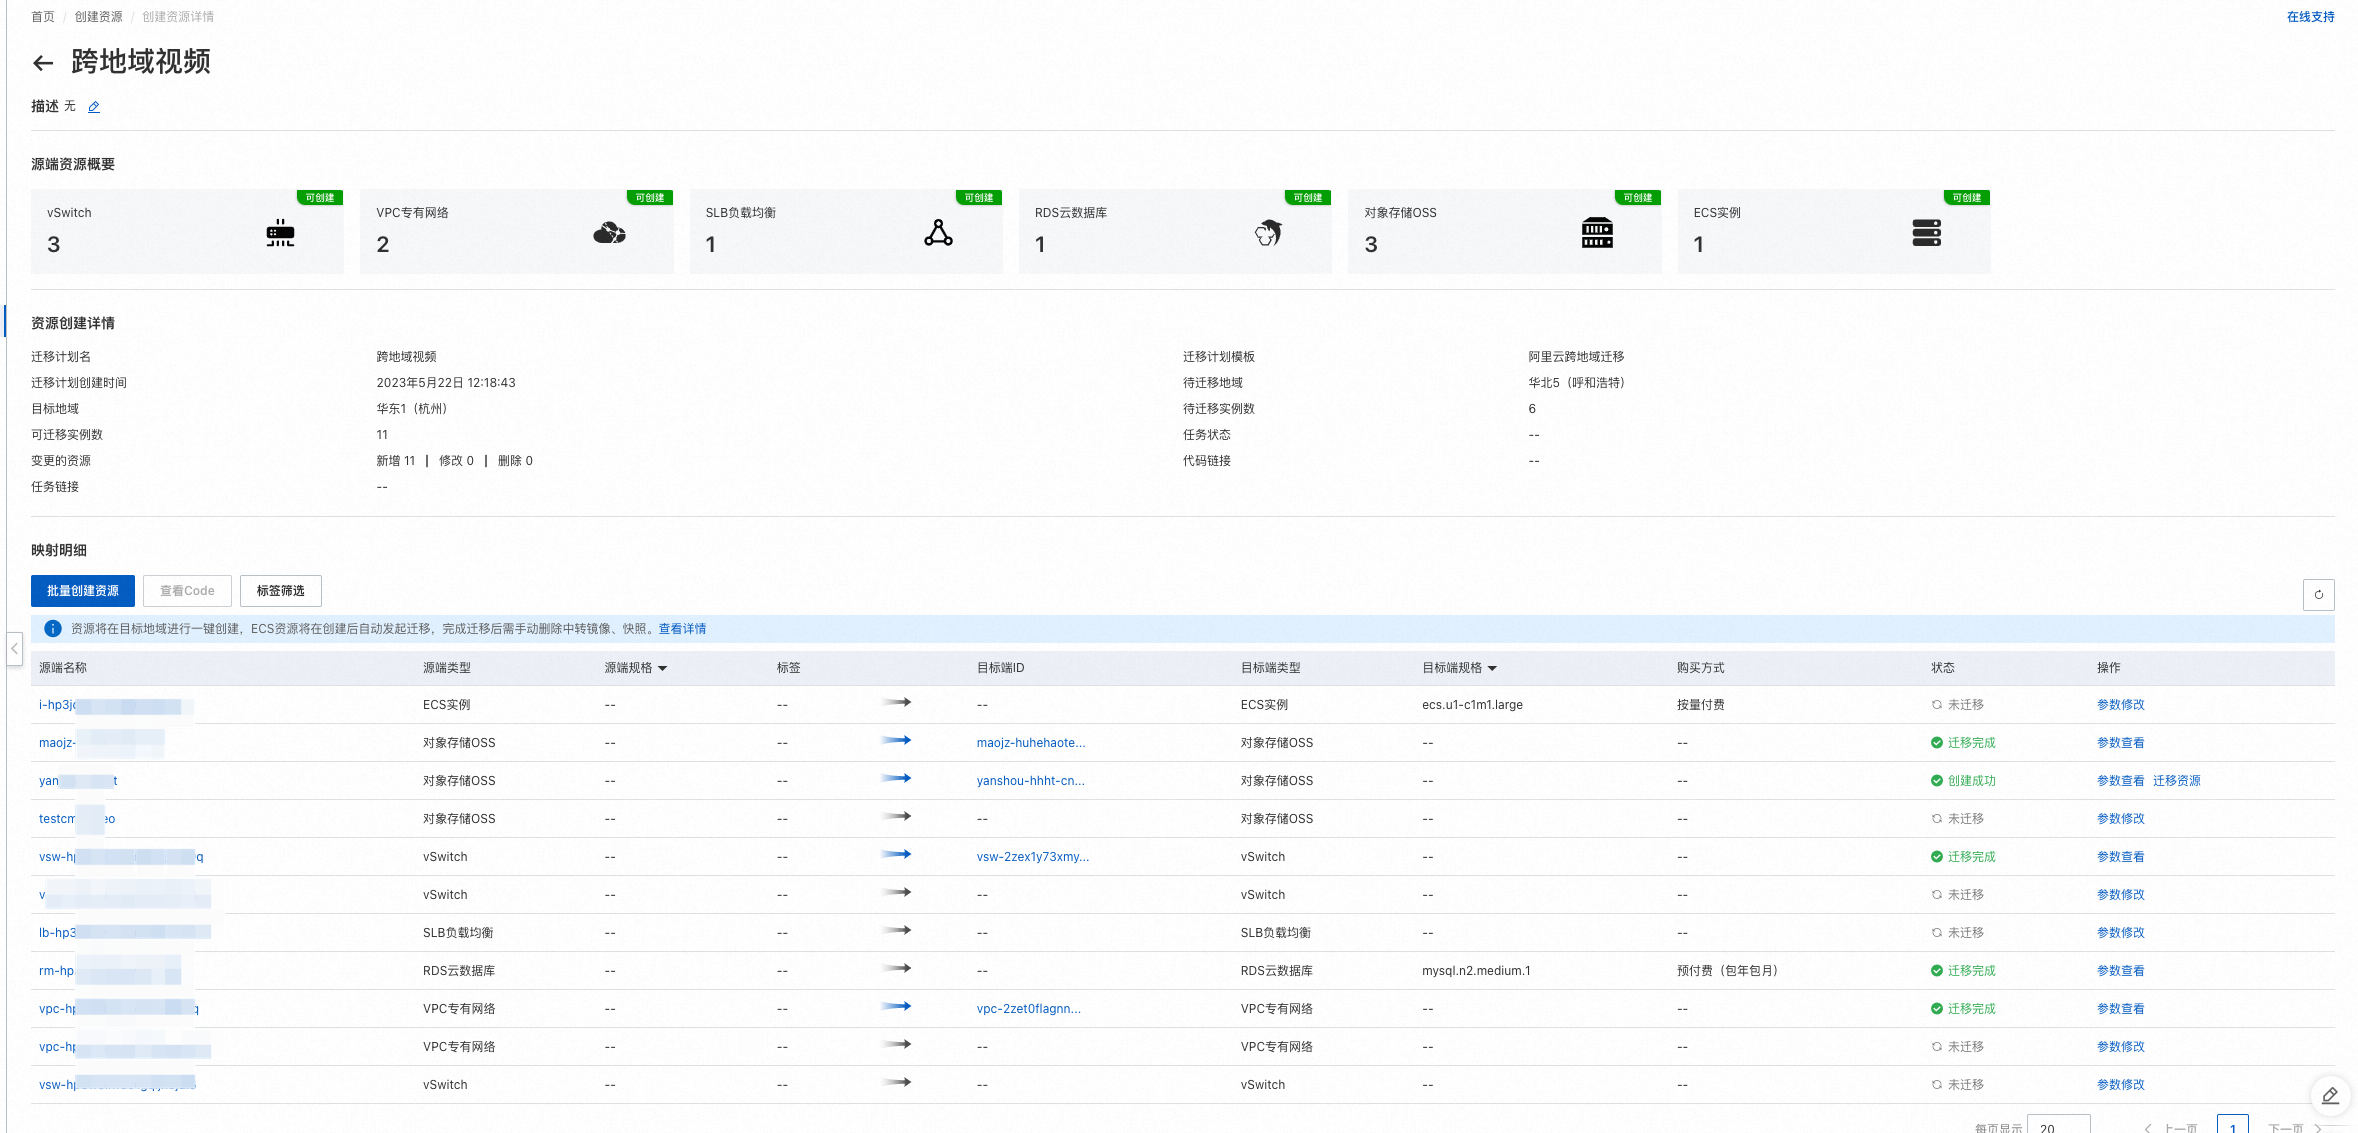Image resolution: width=2358 pixels, height=1133 pixels.
Task: Click the 预付费（包年包月）cell
Action: coord(1727,971)
